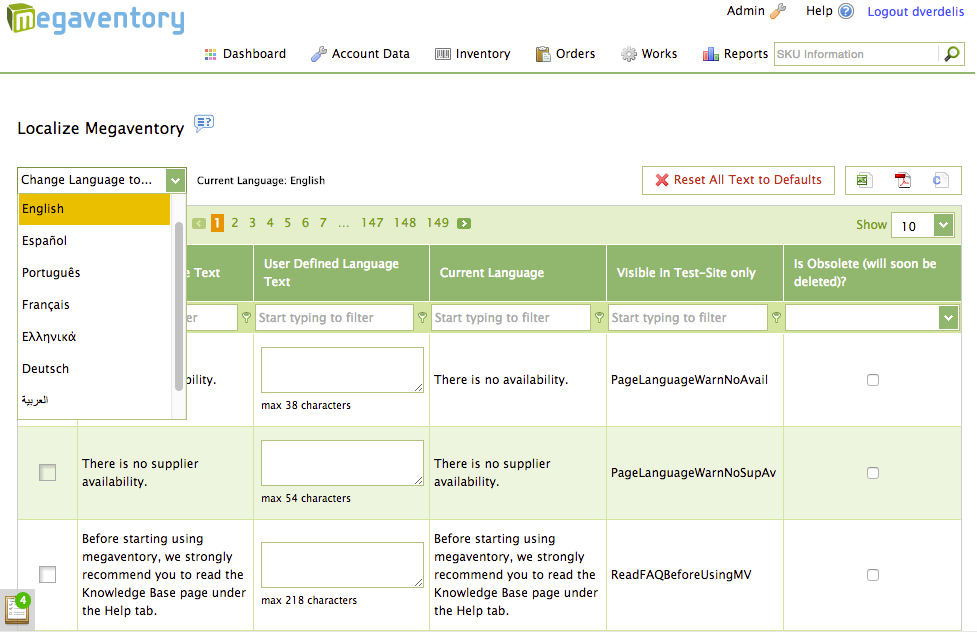The height and width of the screenshot is (632, 977).
Task: Select the row 'There is no supplier availability'
Action: (x=47, y=473)
